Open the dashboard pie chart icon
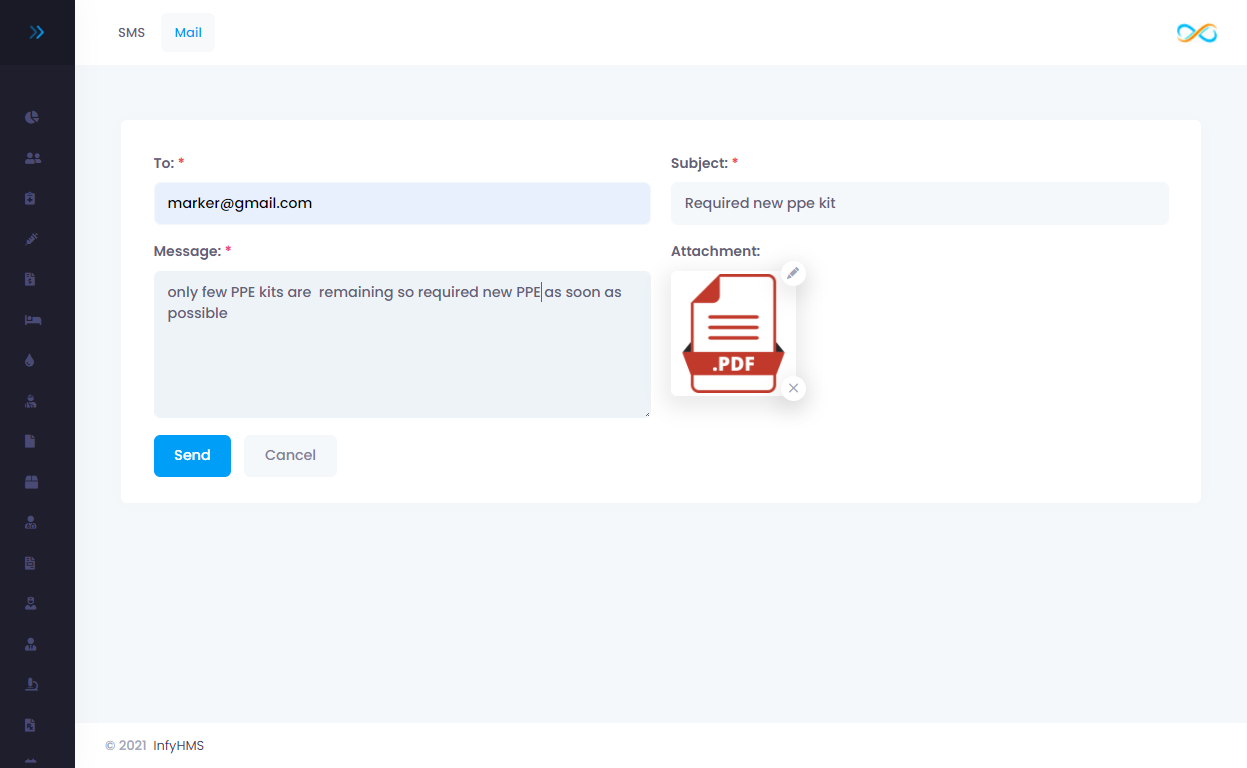This screenshot has width=1247, height=768. (32, 118)
